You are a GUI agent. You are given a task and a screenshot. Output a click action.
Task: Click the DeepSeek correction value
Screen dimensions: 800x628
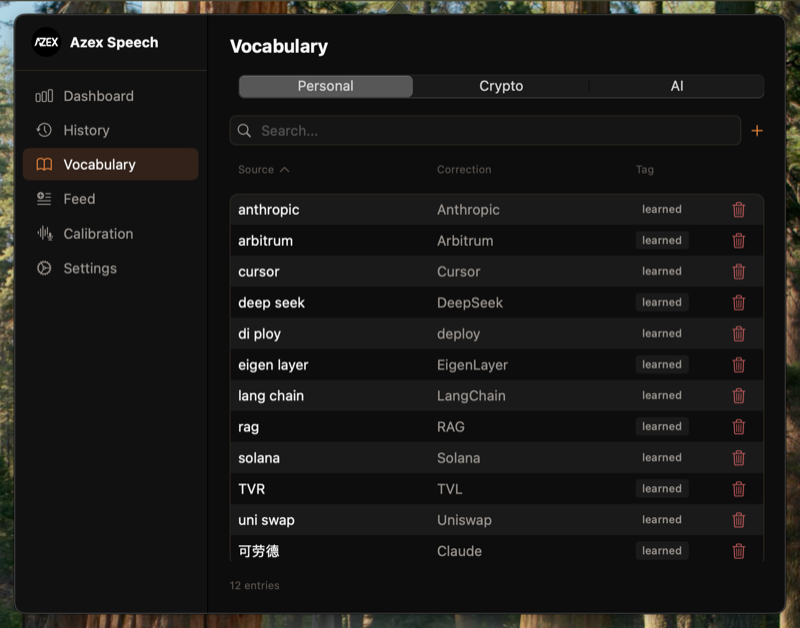tap(470, 303)
